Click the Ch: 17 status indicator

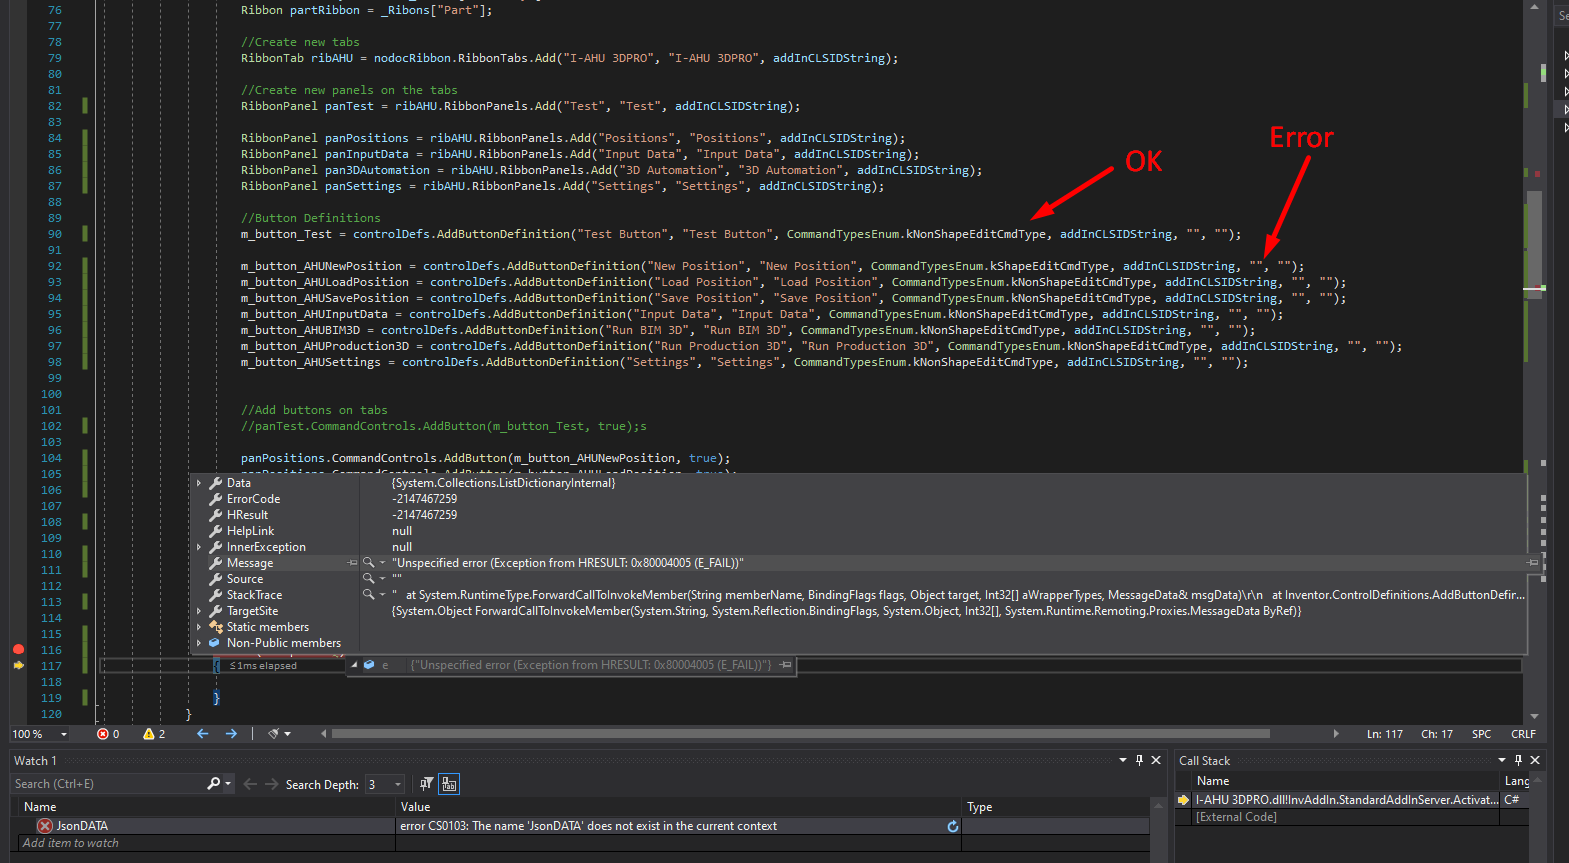click(x=1437, y=734)
